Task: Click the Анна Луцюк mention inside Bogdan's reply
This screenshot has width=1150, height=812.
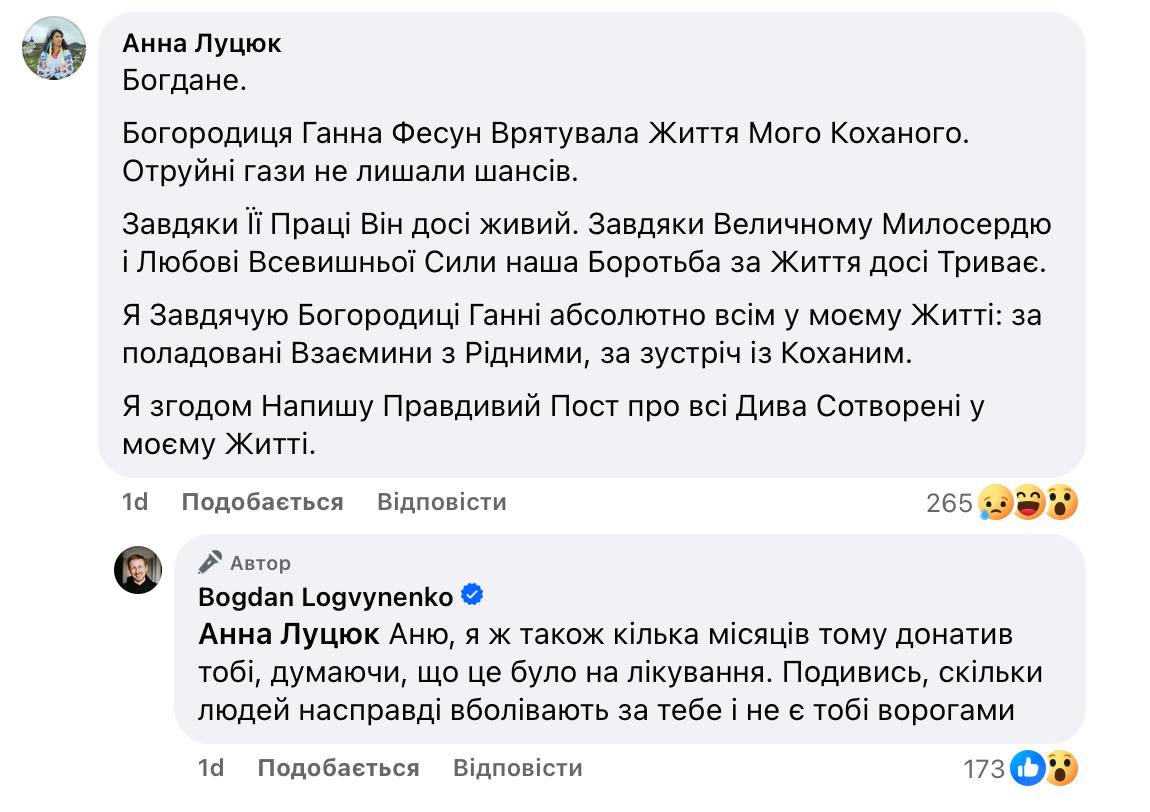Action: point(289,635)
